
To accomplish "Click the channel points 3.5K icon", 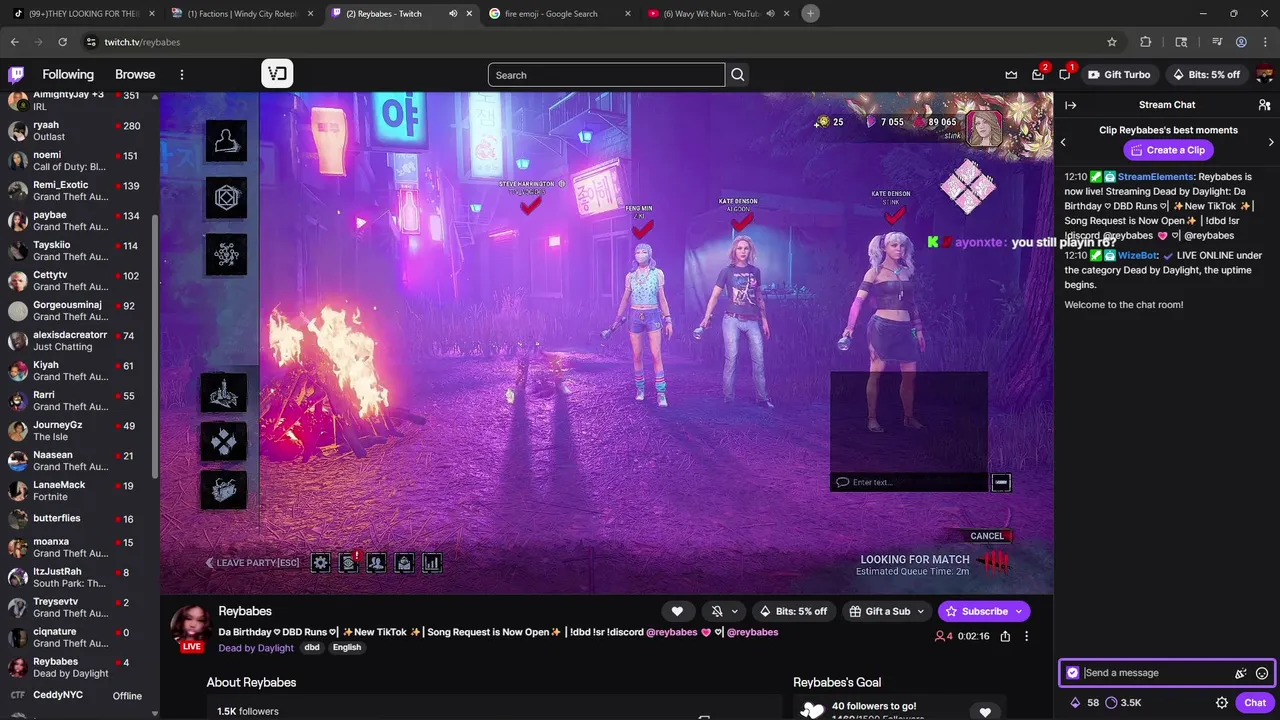I will [x=1111, y=703].
